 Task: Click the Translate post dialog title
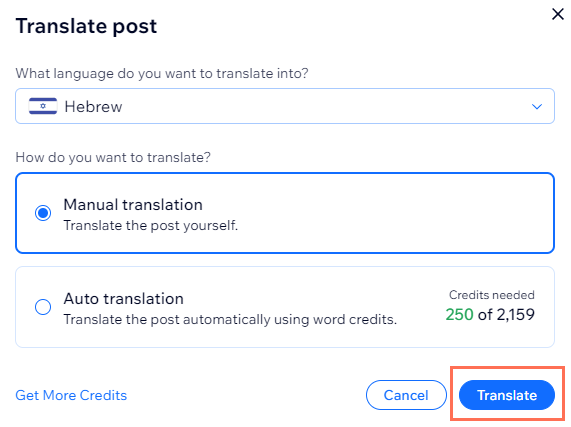[x=86, y=26]
